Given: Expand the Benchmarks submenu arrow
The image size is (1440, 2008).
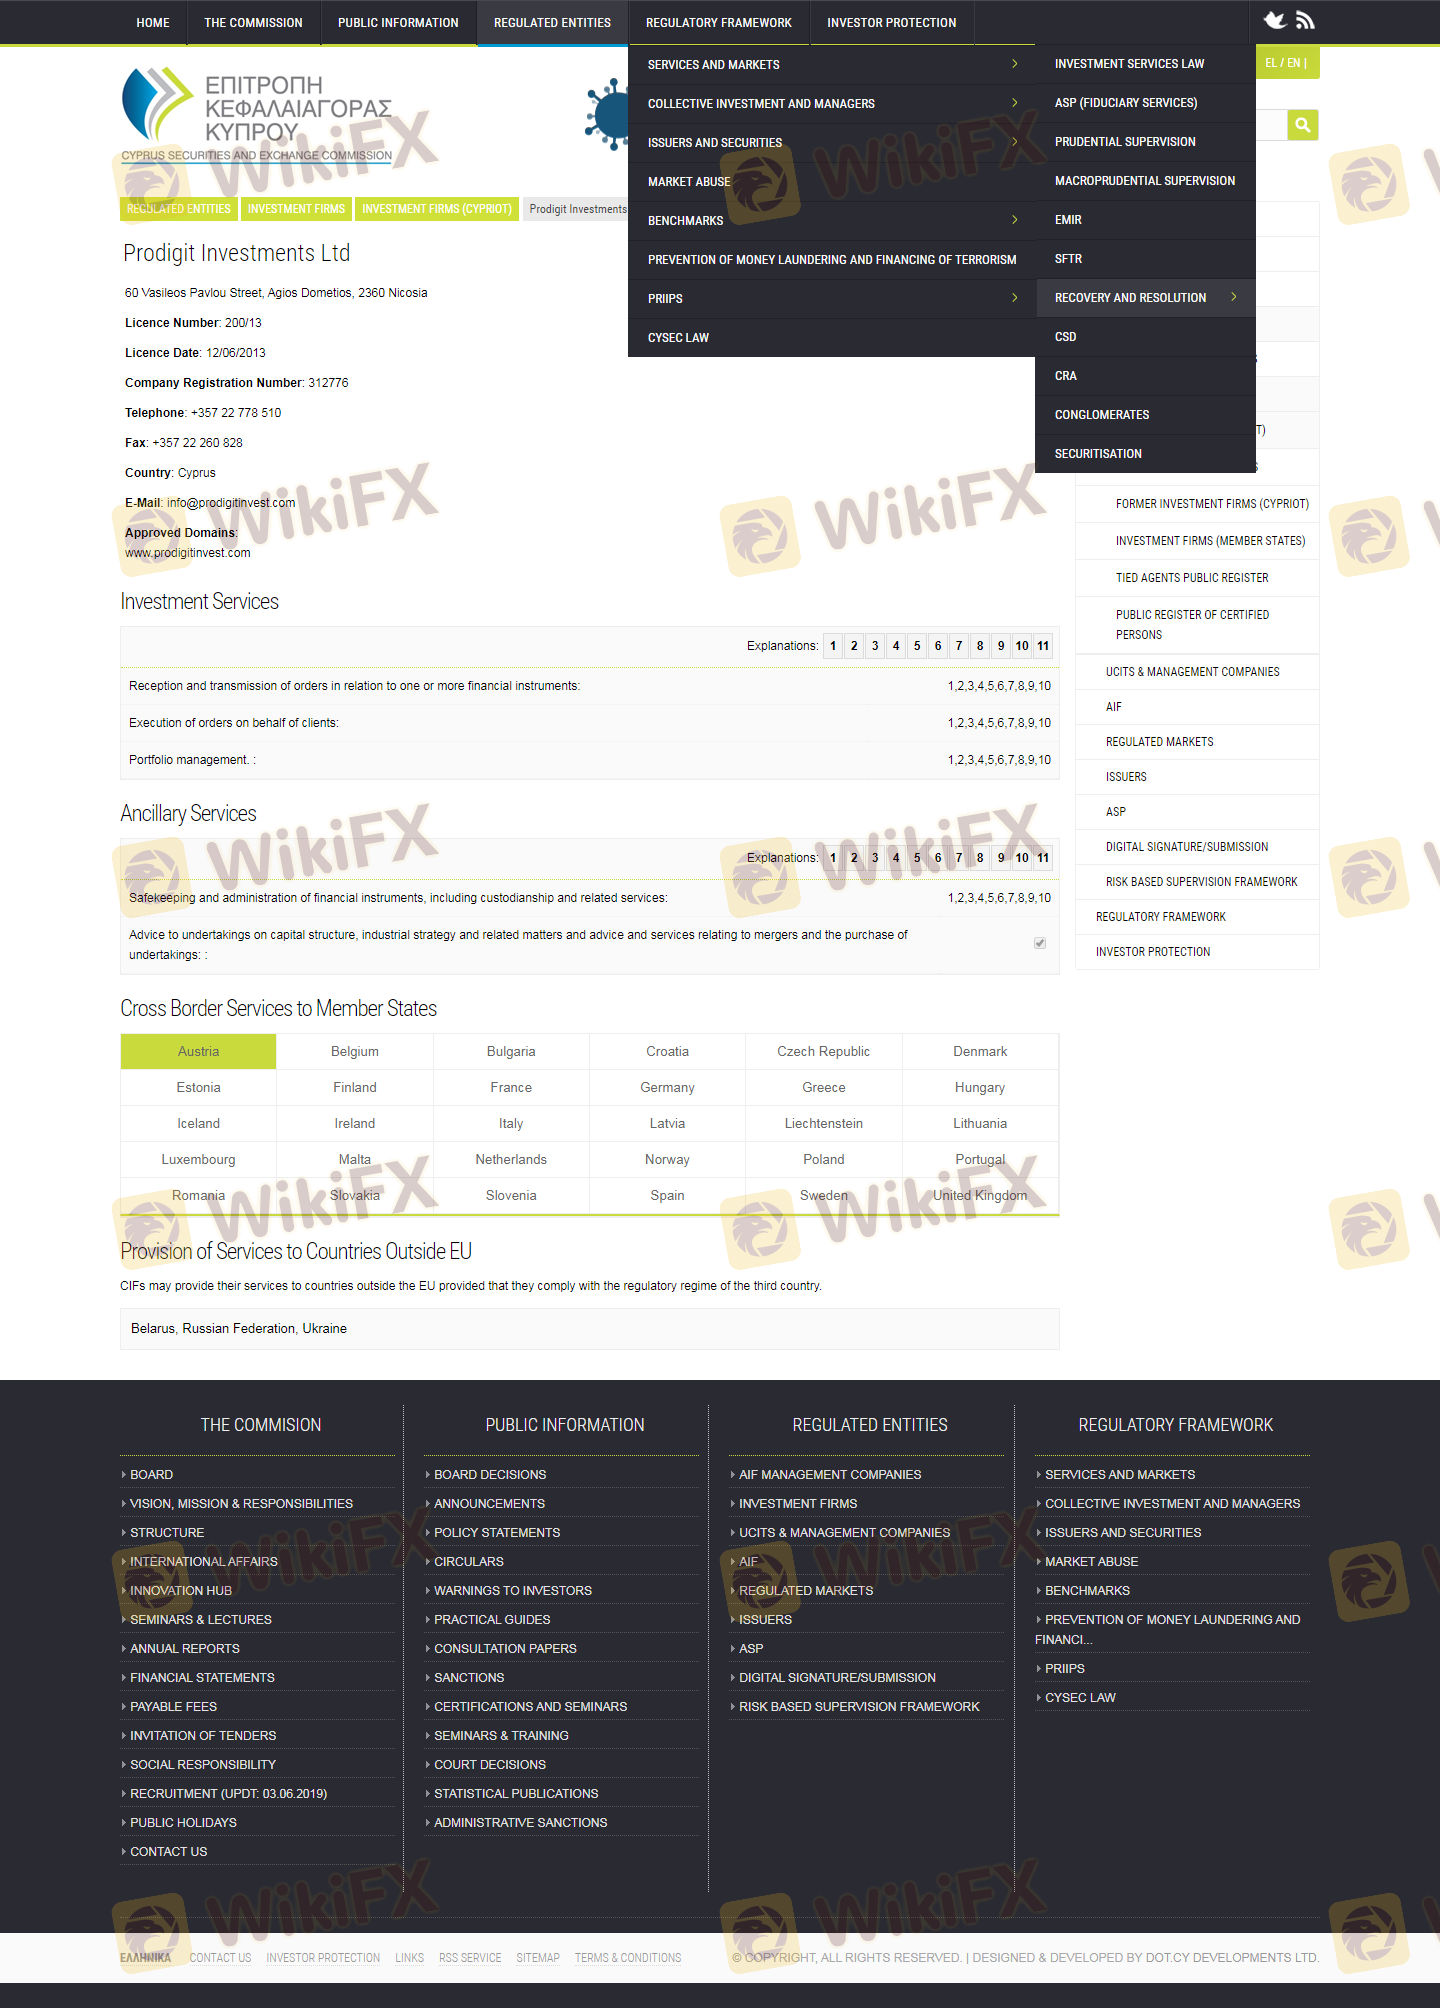Looking at the screenshot, I should [1015, 220].
